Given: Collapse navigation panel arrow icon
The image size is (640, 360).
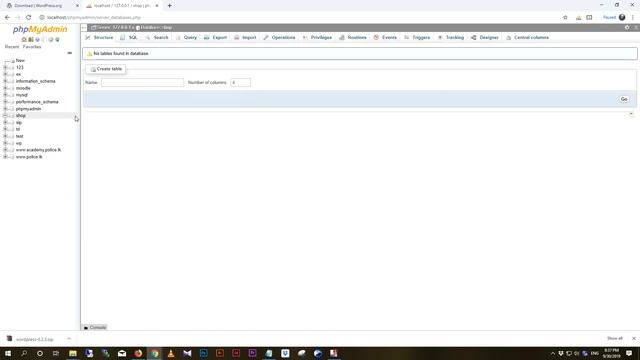Looking at the screenshot, I should (84, 27).
